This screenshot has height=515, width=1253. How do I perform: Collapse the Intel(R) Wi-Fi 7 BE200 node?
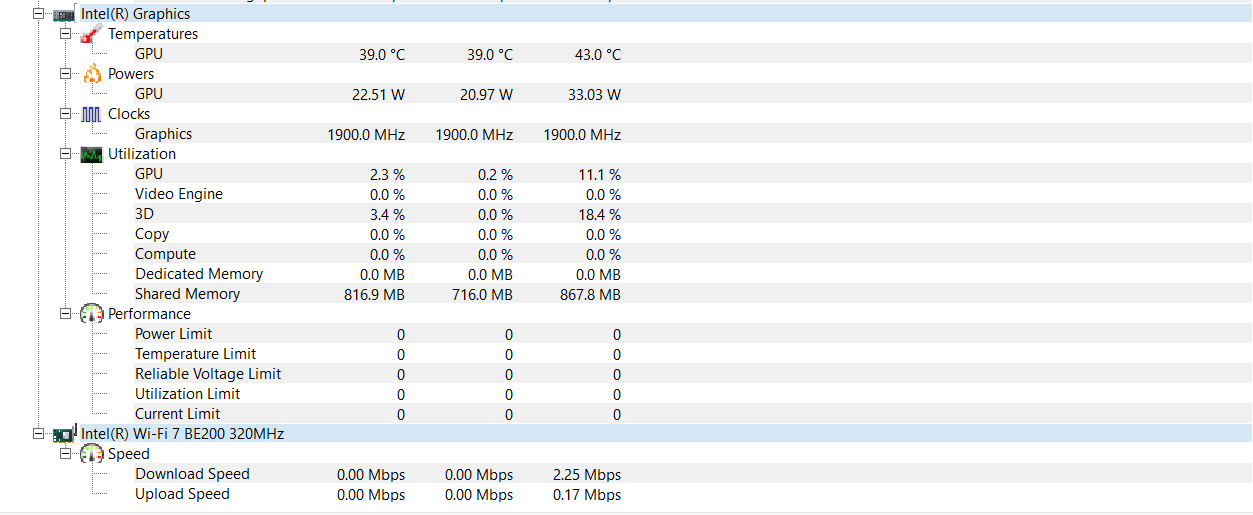tap(38, 434)
